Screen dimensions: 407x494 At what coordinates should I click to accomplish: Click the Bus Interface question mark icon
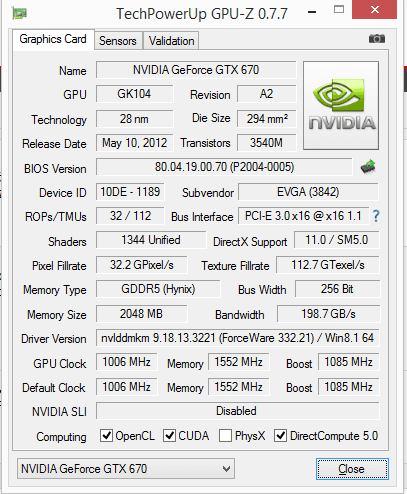pyautogui.click(x=376, y=216)
